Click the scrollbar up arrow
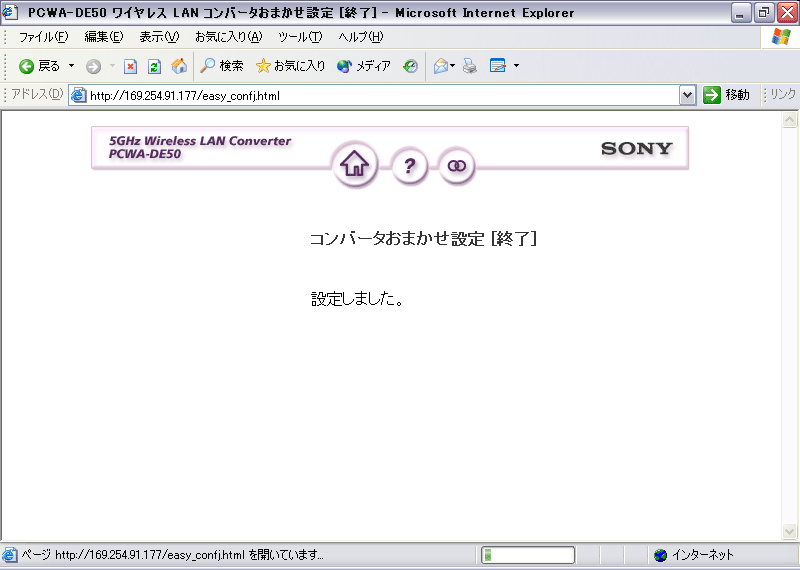The width and height of the screenshot is (800, 570). tap(789, 120)
